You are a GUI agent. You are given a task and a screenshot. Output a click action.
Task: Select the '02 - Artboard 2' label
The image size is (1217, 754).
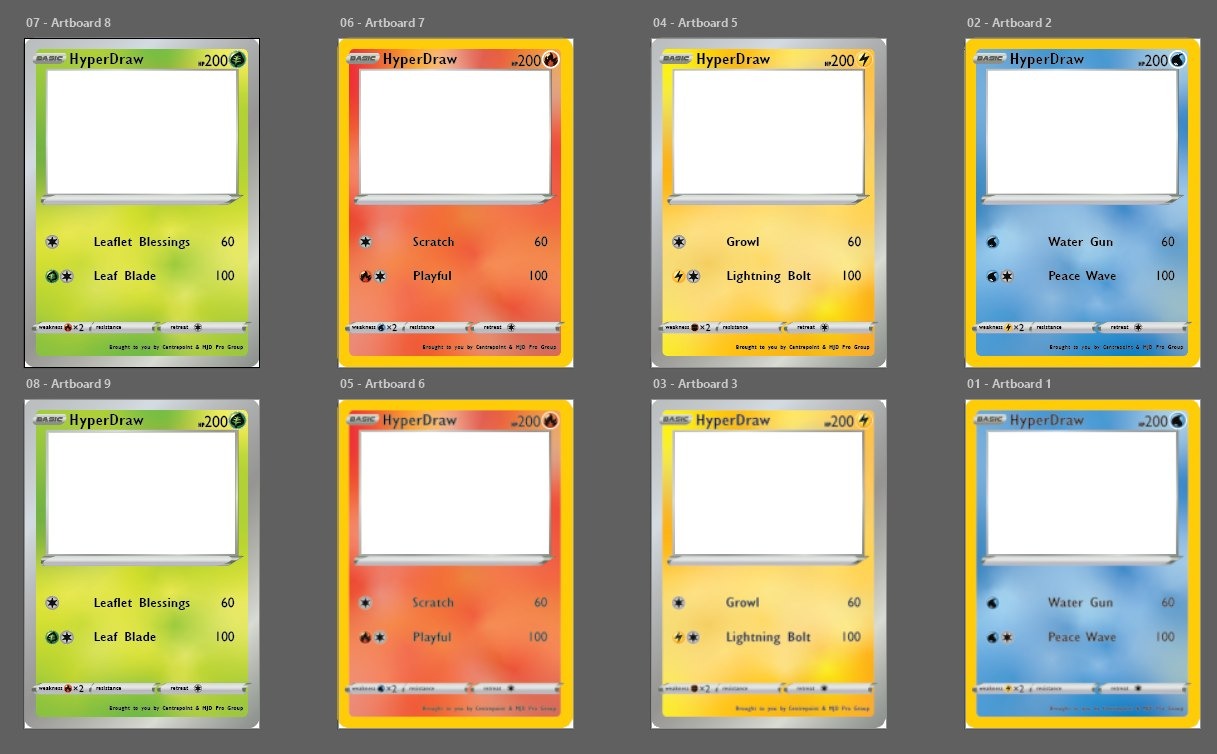(x=1009, y=22)
